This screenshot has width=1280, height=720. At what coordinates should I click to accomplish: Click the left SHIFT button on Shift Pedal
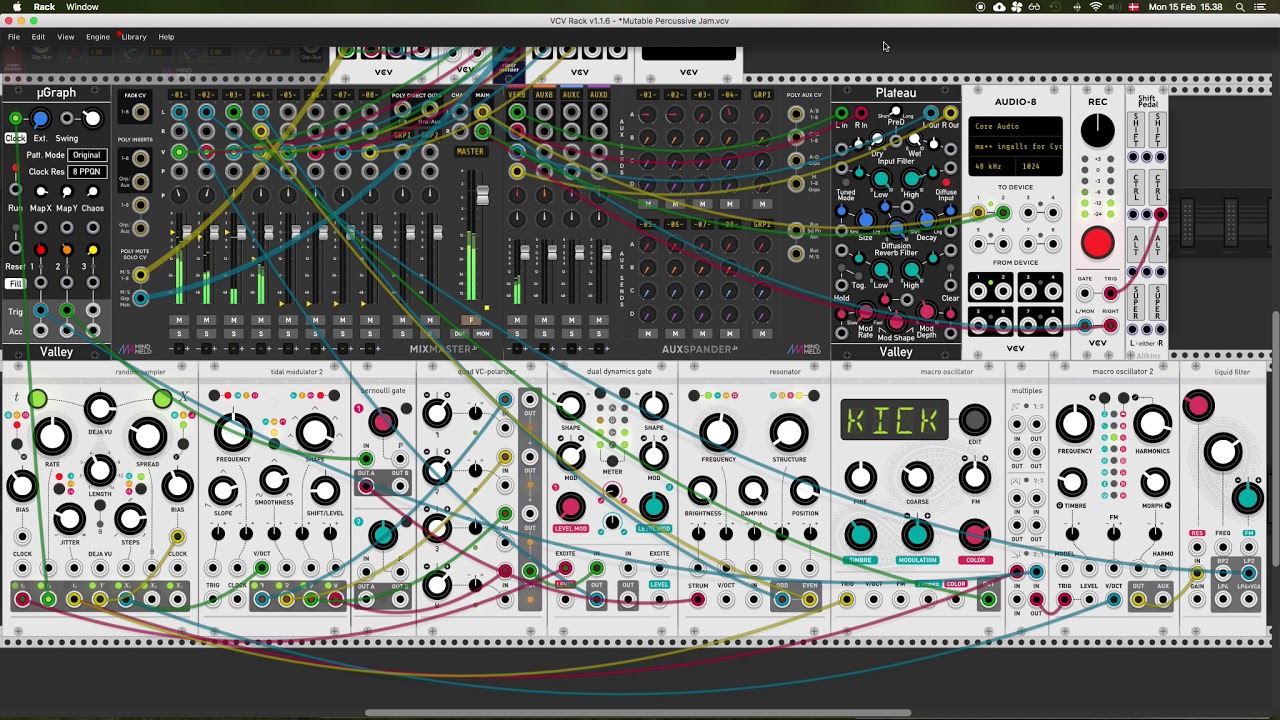tap(1136, 129)
